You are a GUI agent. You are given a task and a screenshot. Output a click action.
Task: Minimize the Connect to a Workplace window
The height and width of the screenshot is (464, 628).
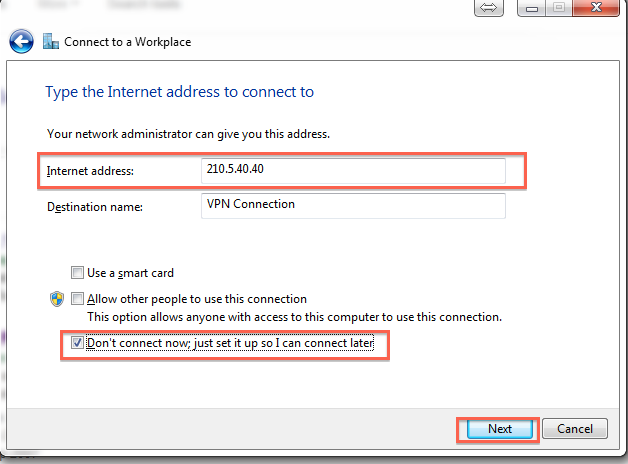click(x=531, y=8)
